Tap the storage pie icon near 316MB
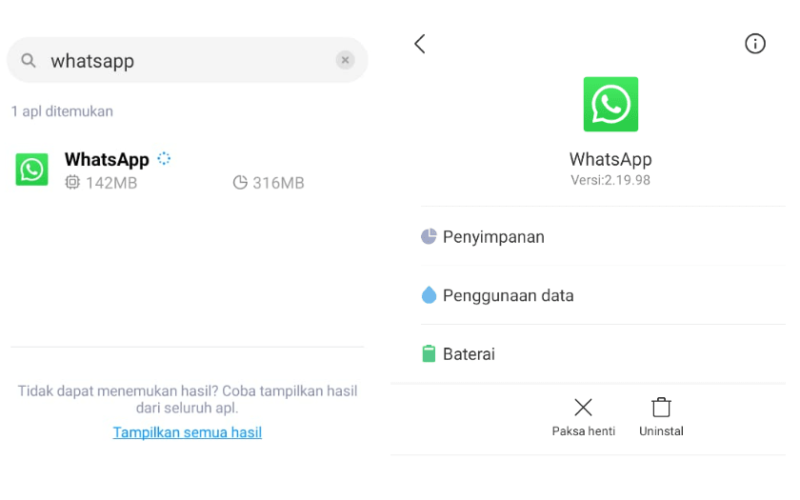The width and height of the screenshot is (800, 500). [240, 182]
